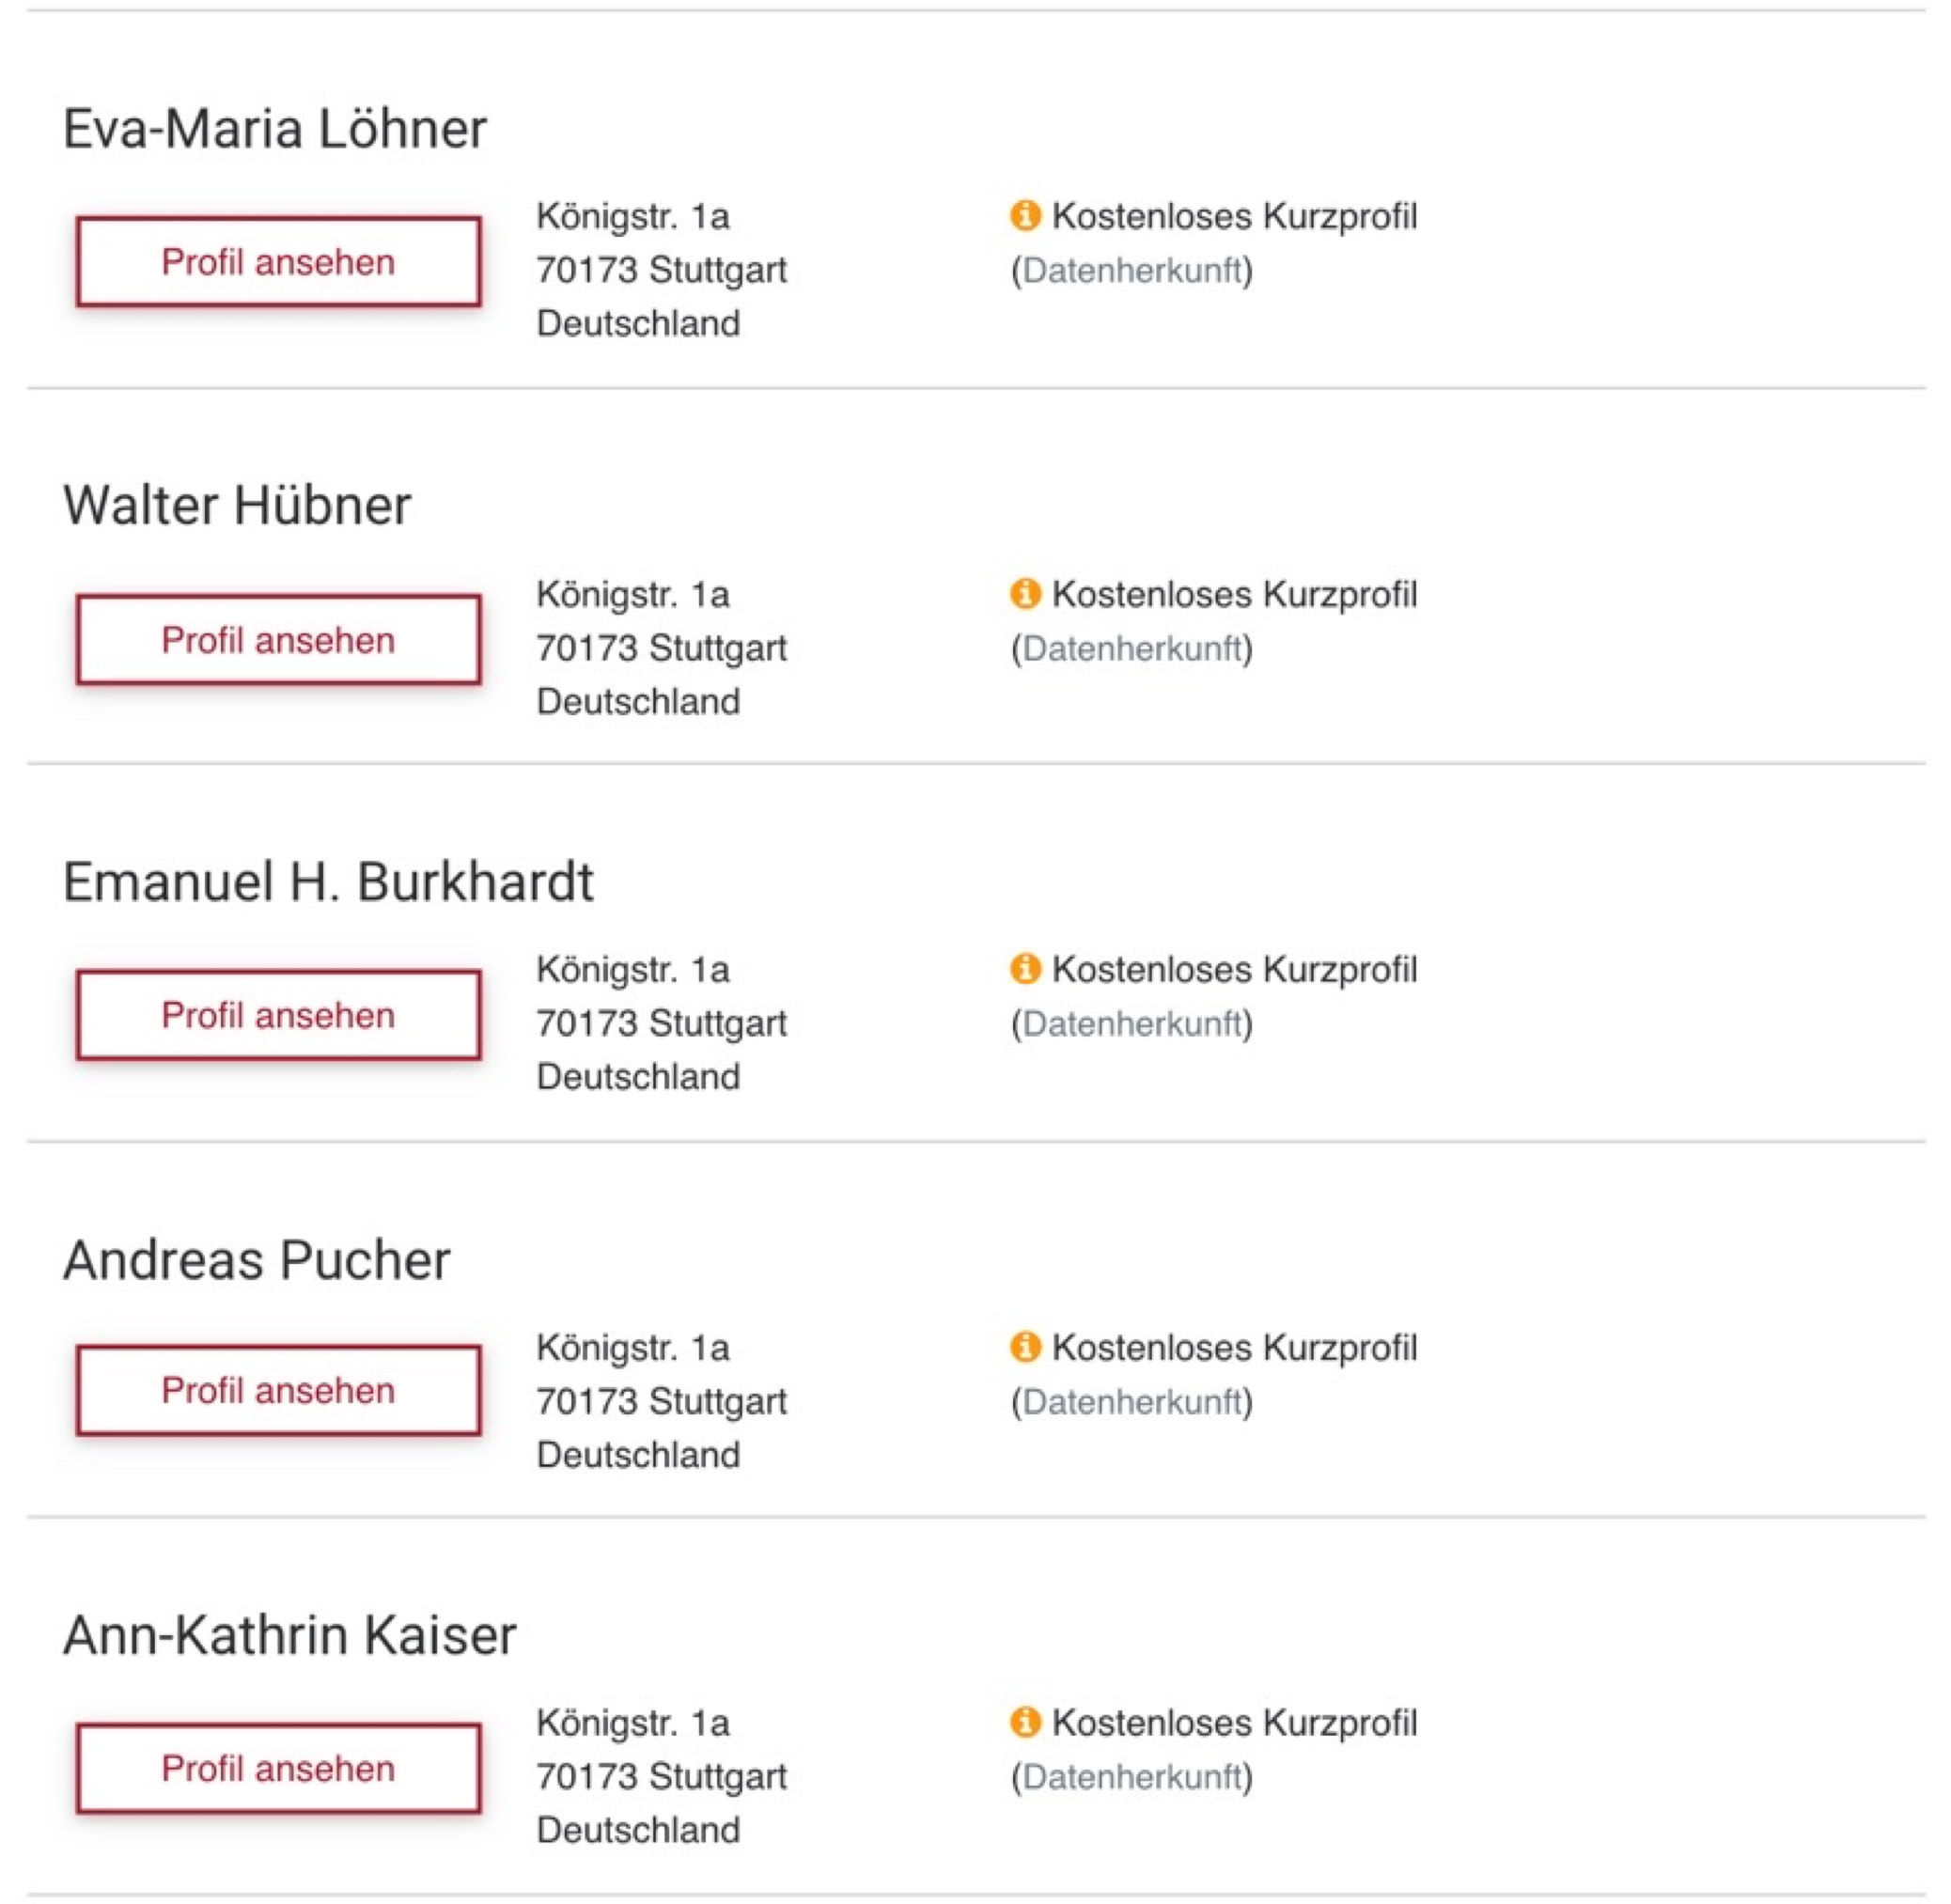
Task: Select Datenherkunft link for Ann-Kathrin Kaiser
Action: point(1131,1776)
